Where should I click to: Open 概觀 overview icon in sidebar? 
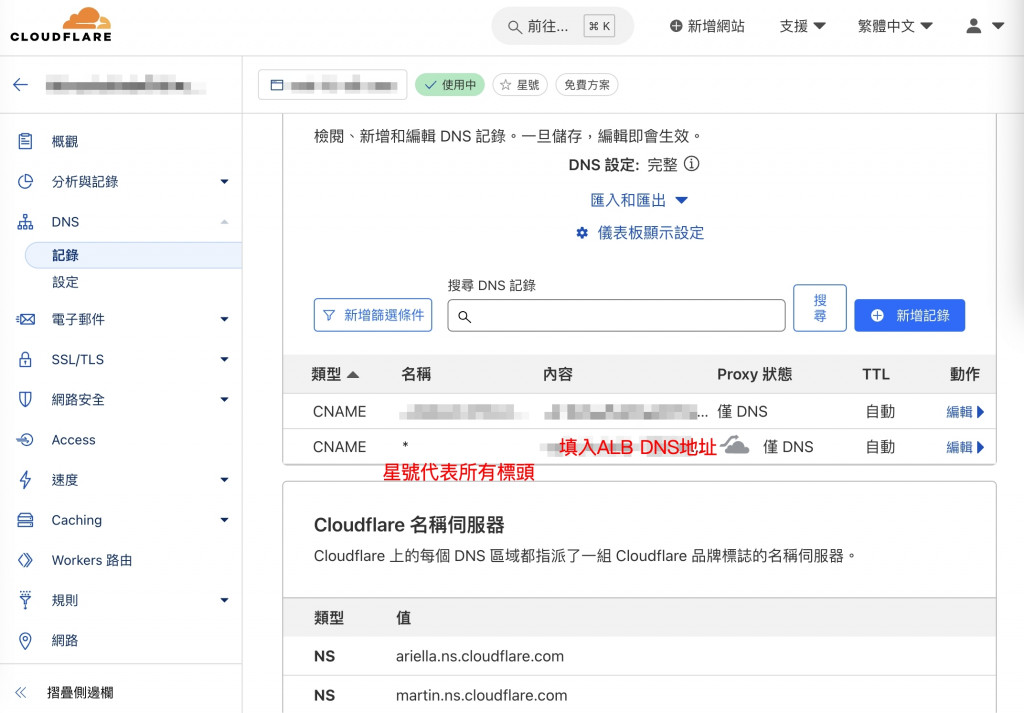click(25, 141)
